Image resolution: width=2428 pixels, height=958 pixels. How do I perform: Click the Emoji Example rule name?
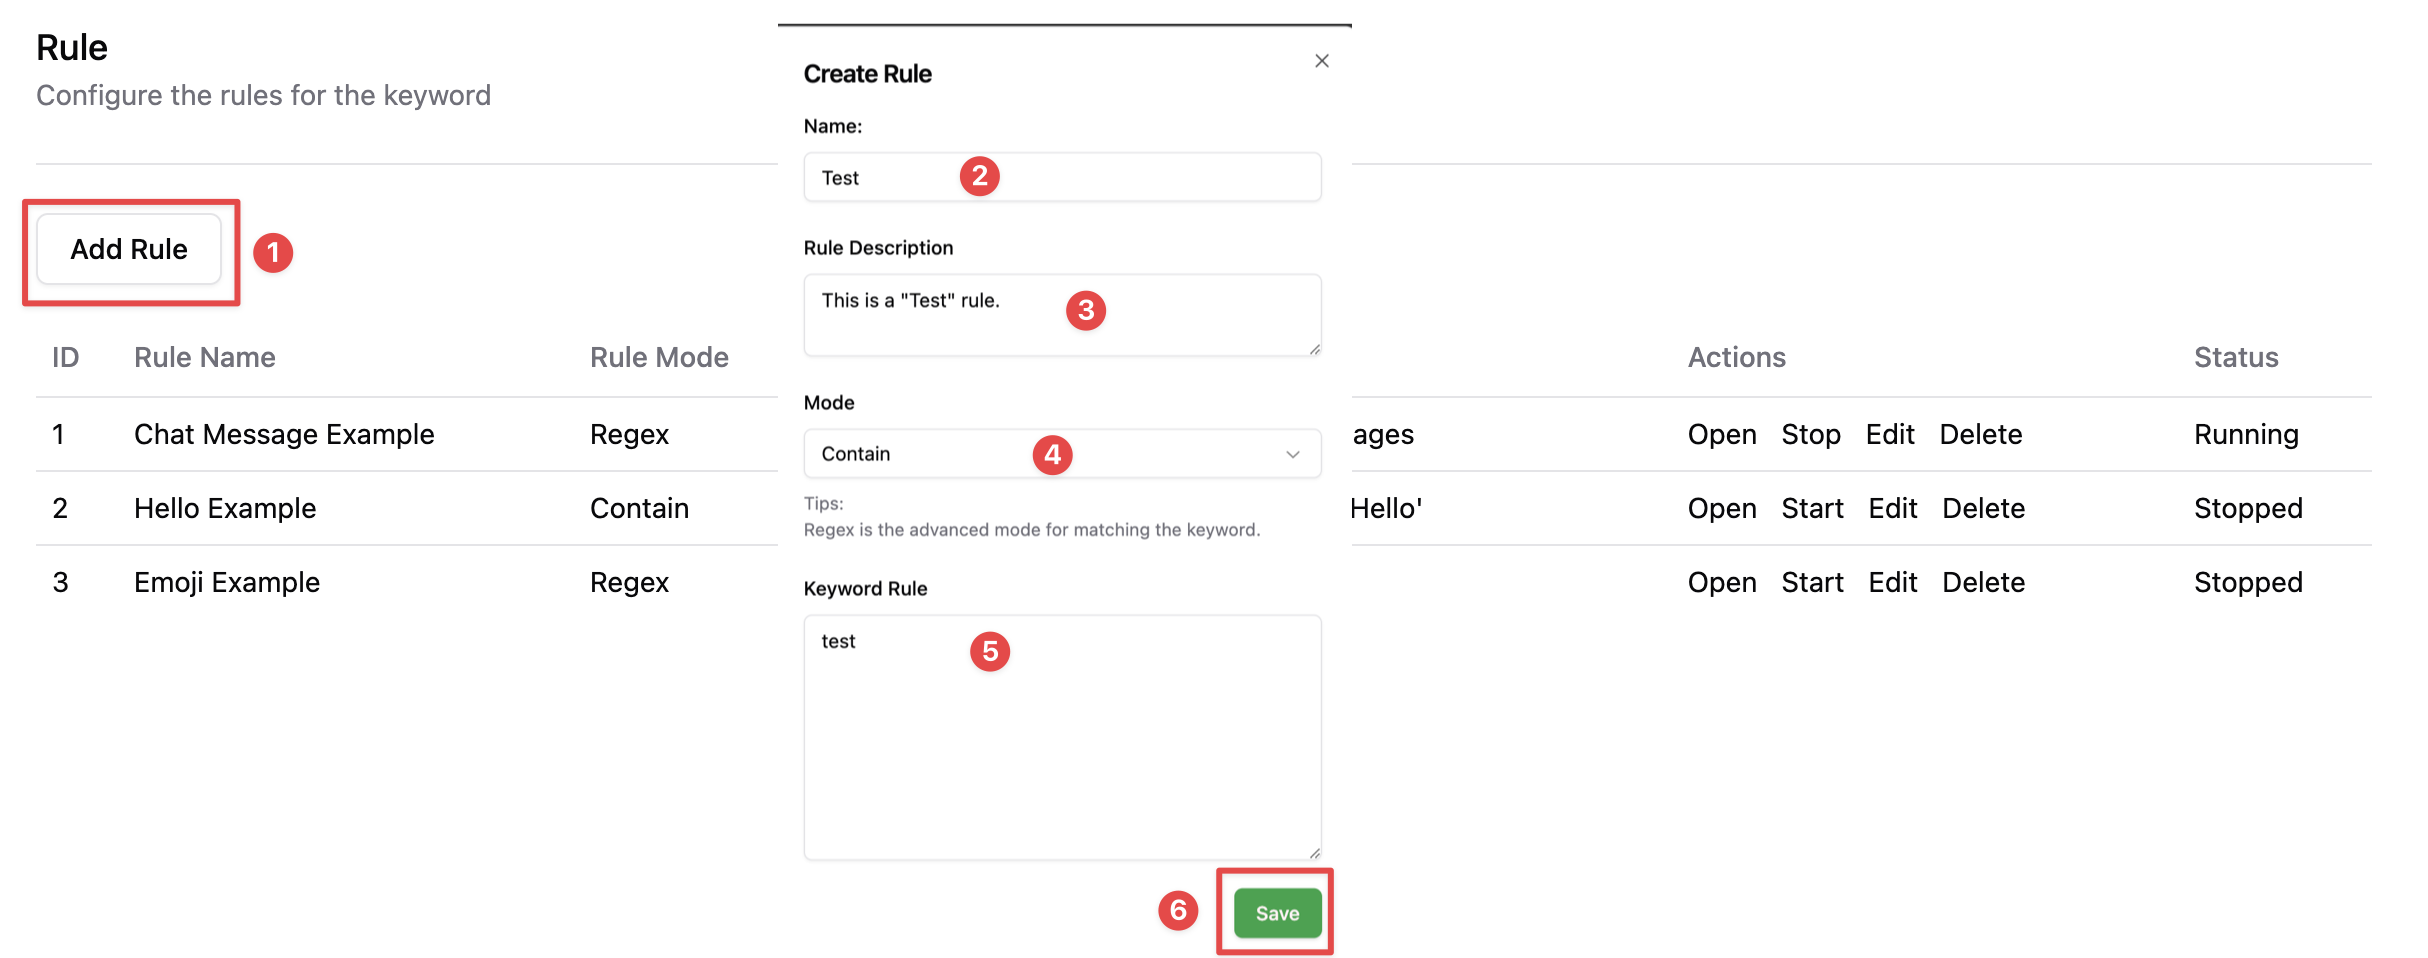[x=227, y=582]
